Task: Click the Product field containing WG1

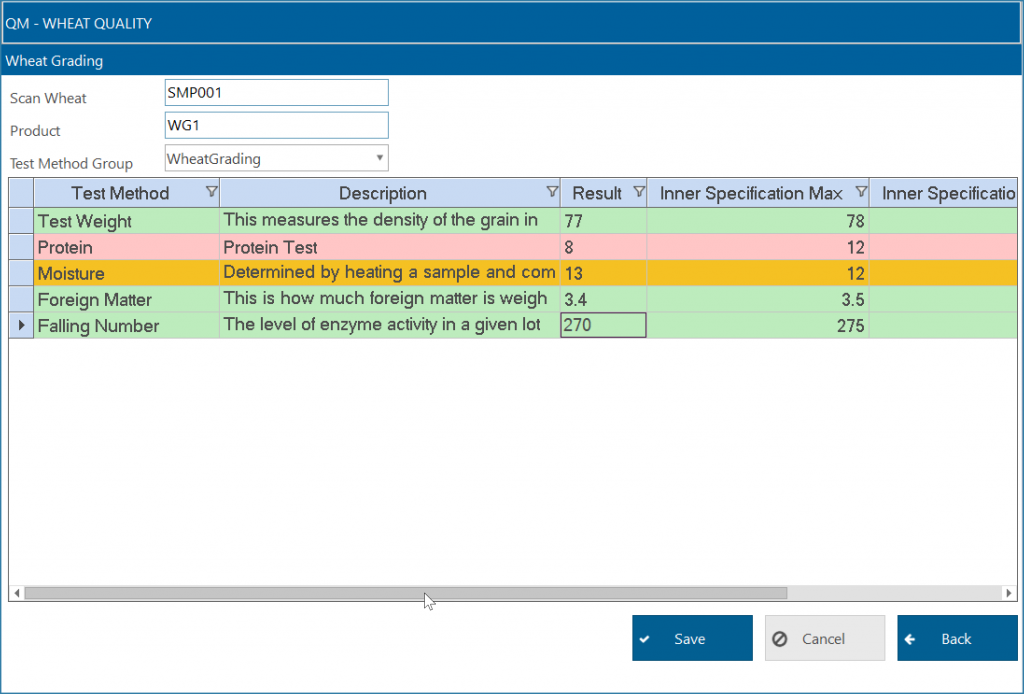Action: click(x=276, y=125)
